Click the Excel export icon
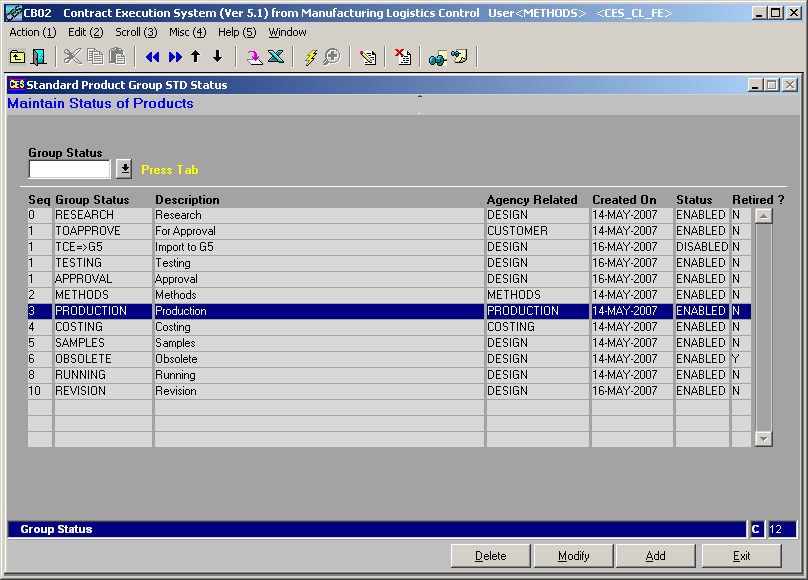 (276, 57)
